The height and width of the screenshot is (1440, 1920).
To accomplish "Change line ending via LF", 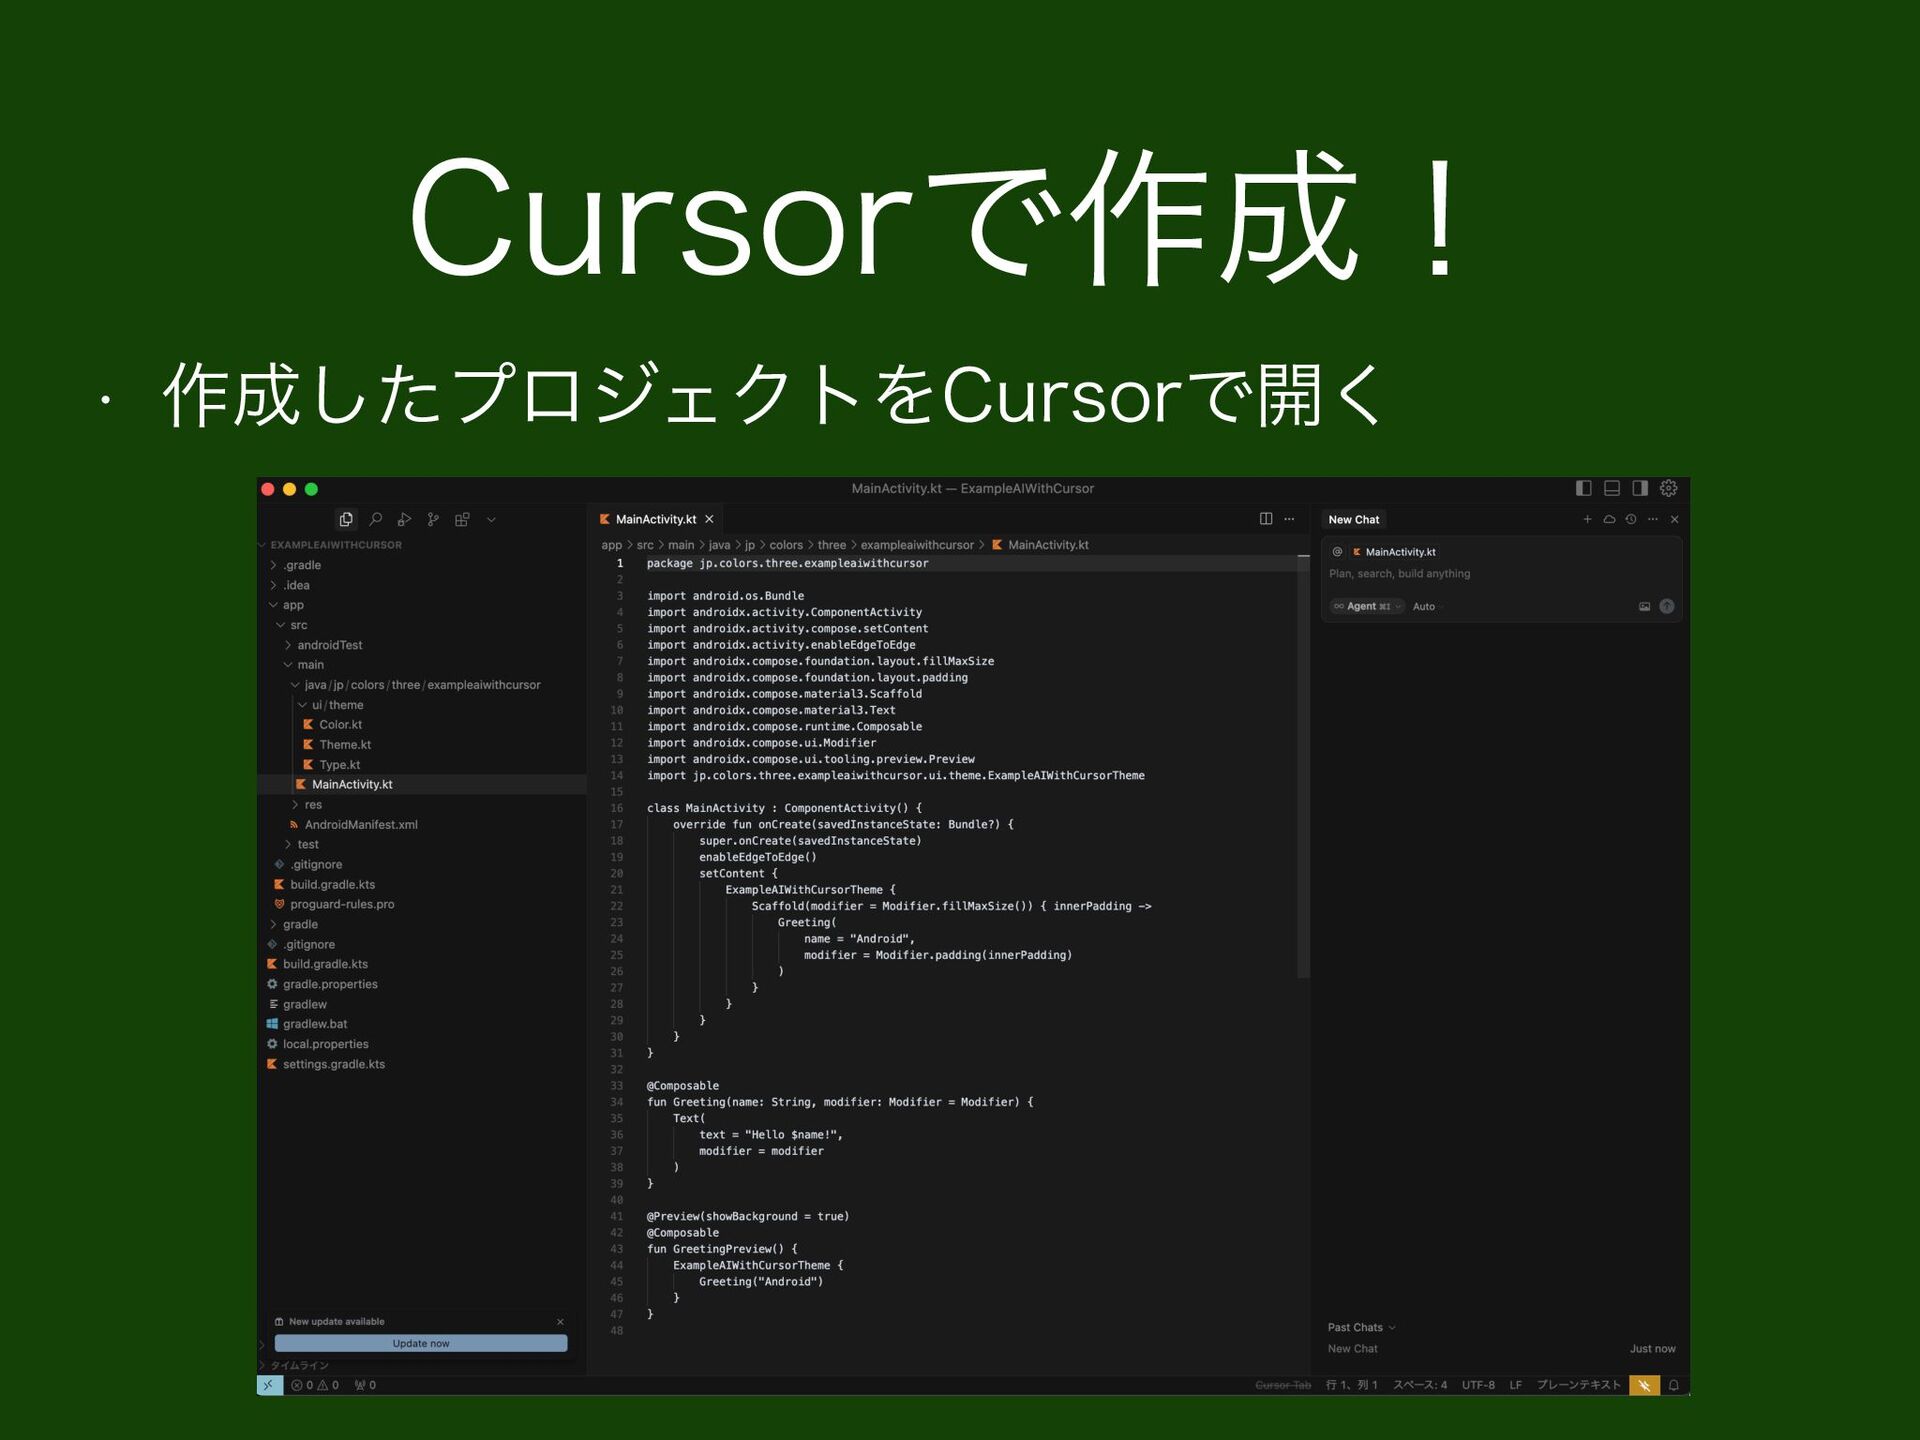I will coord(1515,1385).
